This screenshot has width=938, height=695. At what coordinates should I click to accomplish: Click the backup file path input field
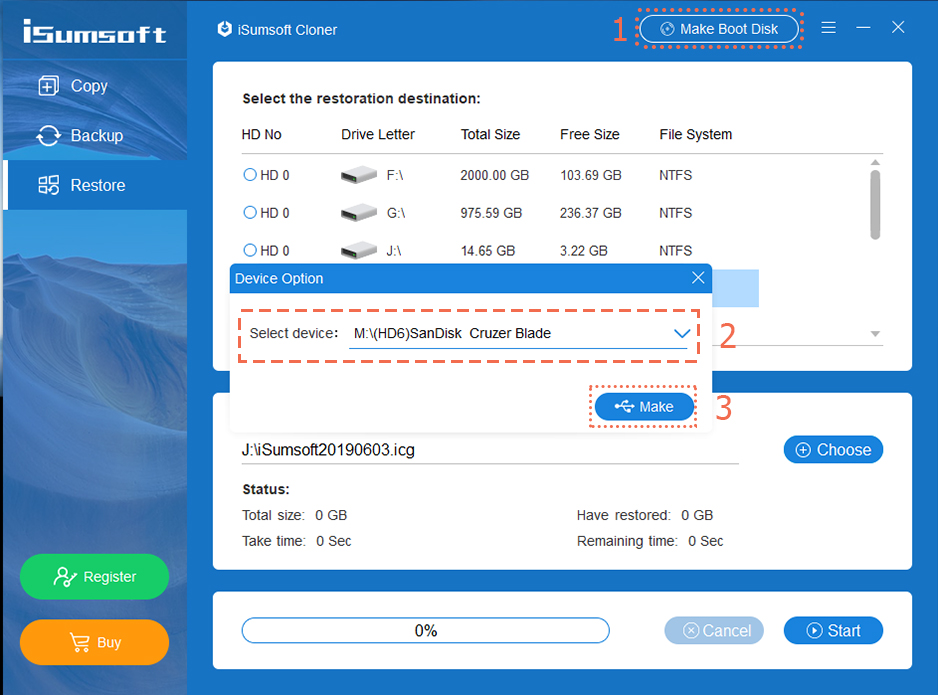click(489, 450)
